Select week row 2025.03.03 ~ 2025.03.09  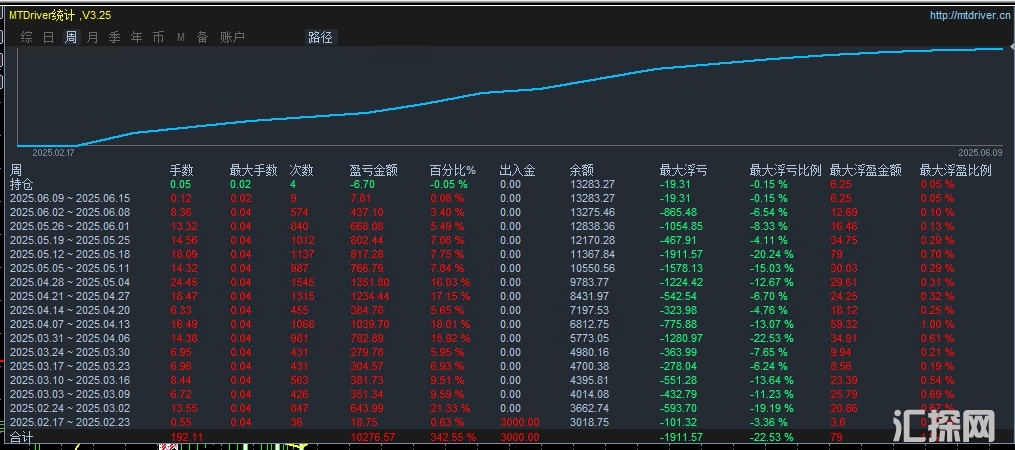(x=70, y=394)
